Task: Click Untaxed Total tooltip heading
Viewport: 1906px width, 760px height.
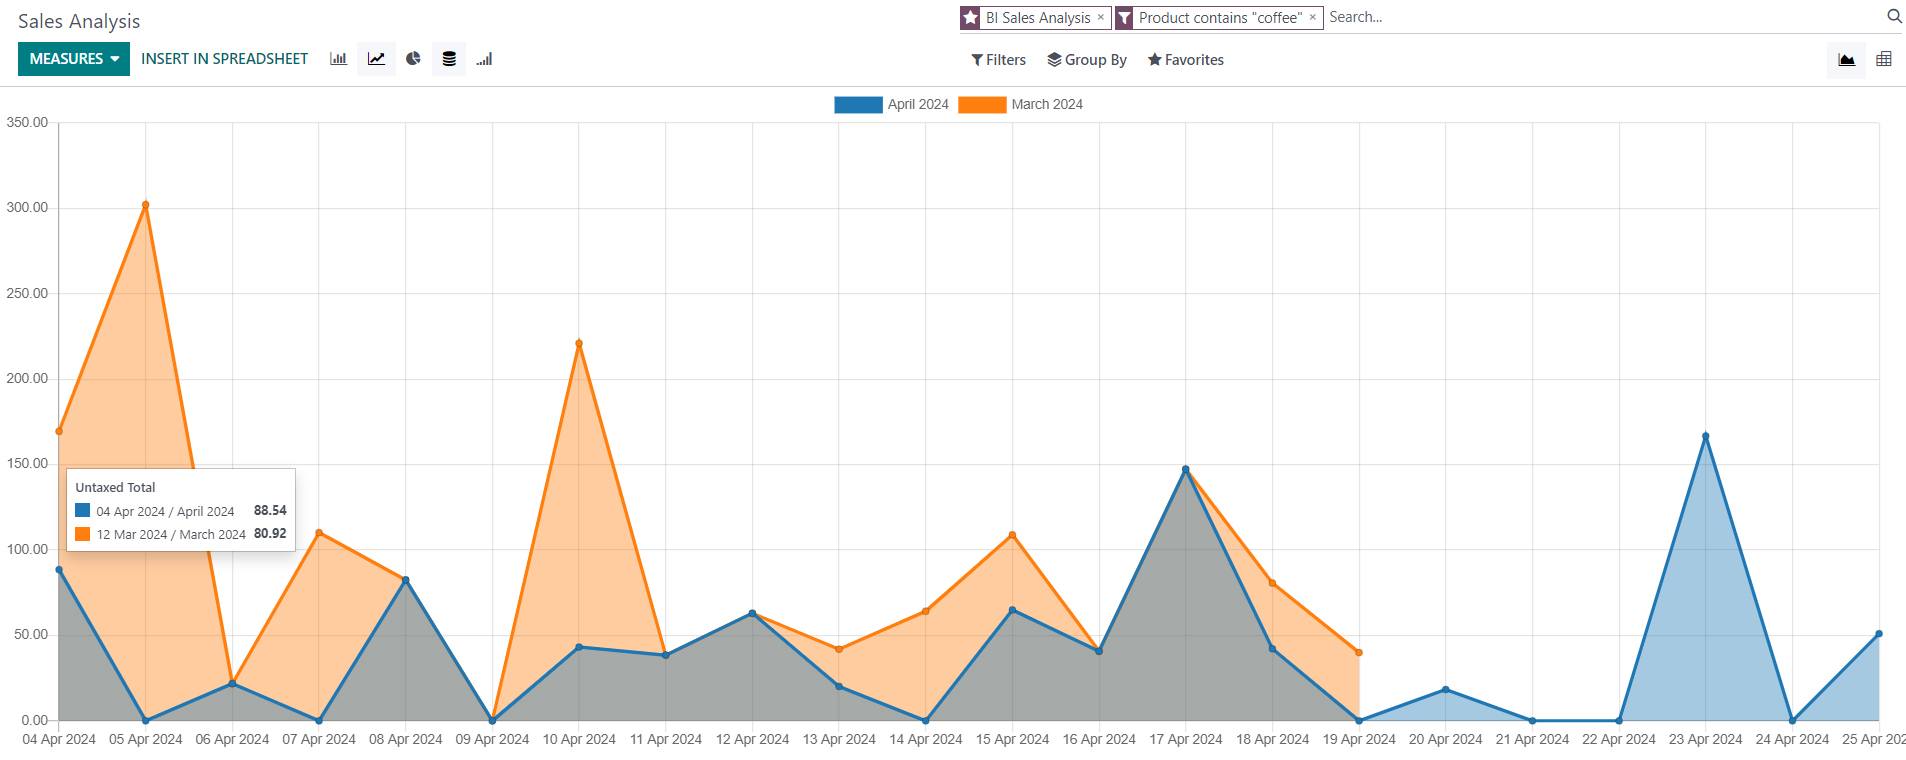Action: (115, 487)
